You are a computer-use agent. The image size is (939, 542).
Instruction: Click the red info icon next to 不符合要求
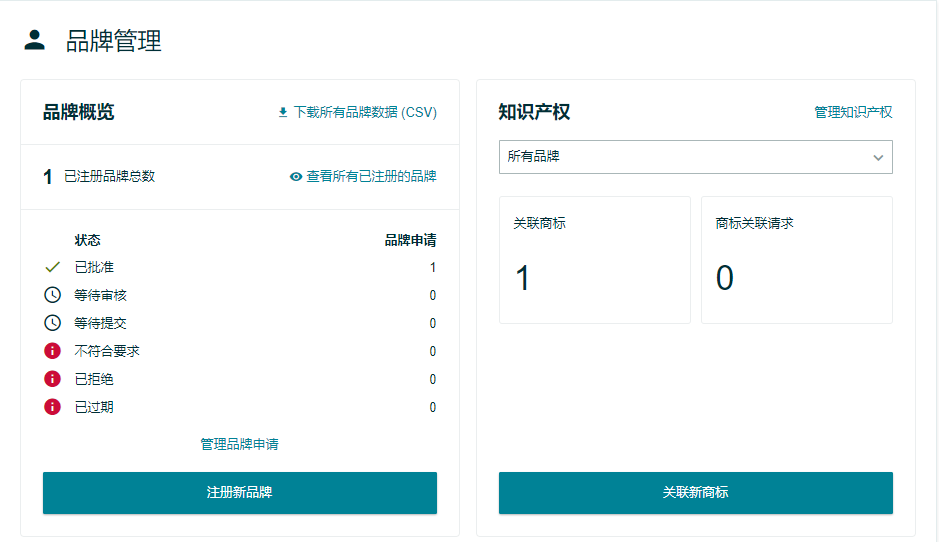(x=53, y=352)
